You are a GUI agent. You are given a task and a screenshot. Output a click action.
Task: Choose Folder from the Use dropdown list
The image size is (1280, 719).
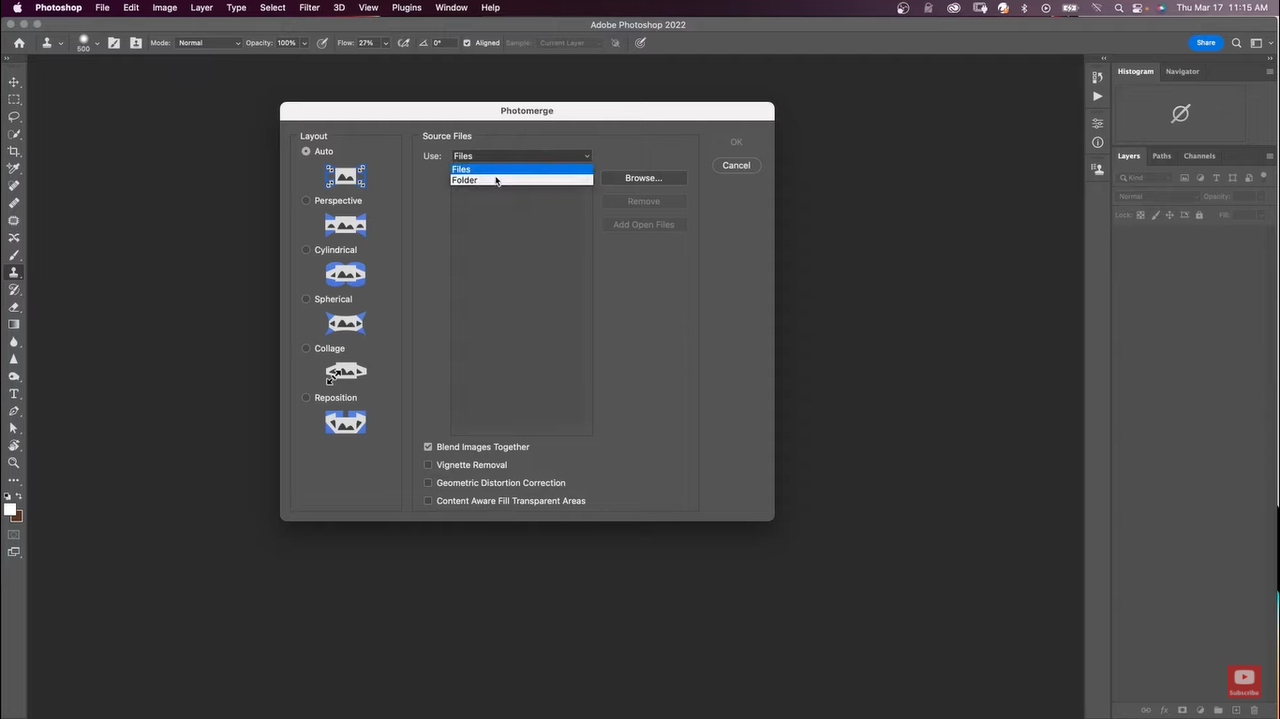point(521,180)
